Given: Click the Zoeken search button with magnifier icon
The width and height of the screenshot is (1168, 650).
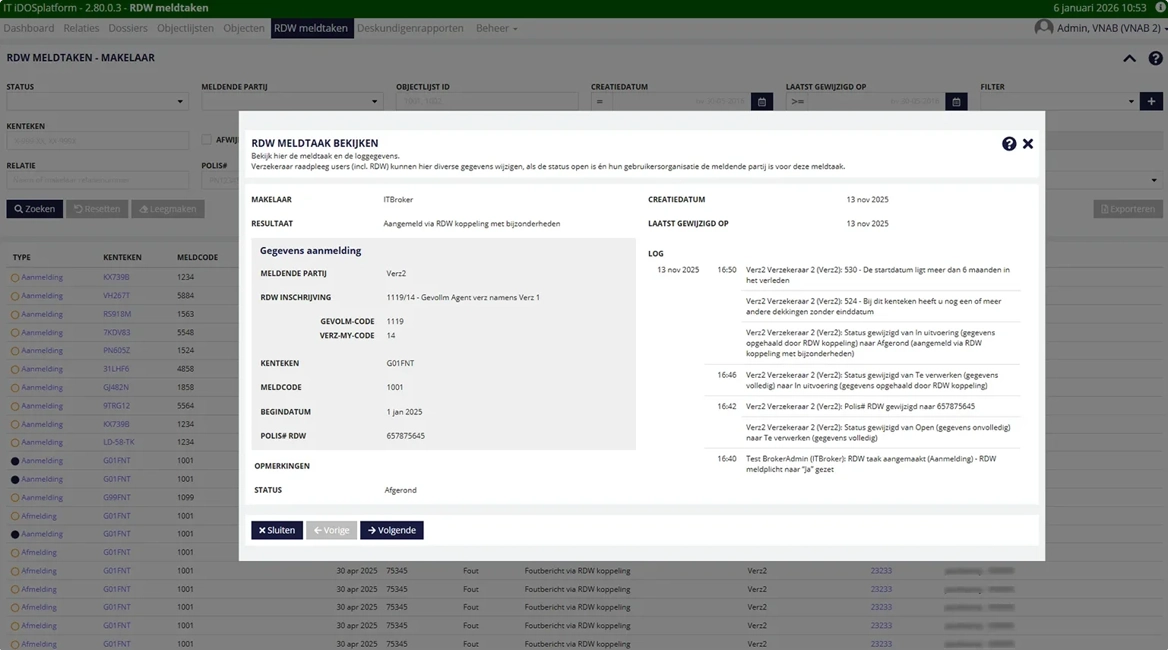Looking at the screenshot, I should coord(34,208).
